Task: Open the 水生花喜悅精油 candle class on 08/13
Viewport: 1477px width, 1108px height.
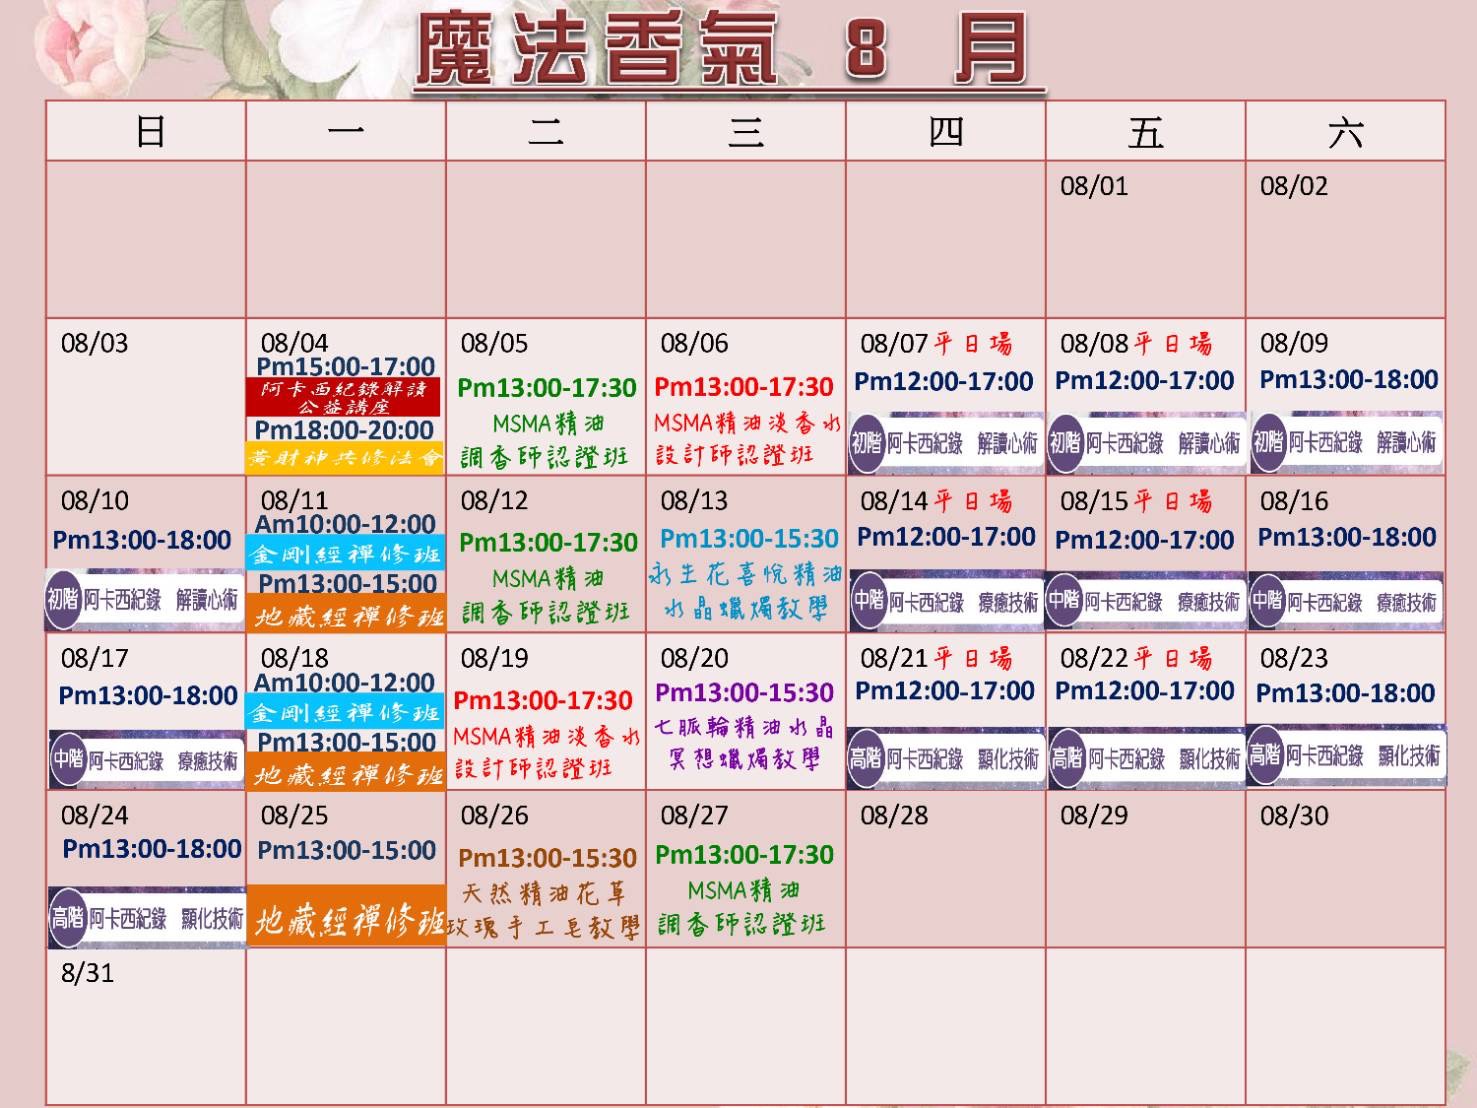Action: pyautogui.click(x=746, y=591)
